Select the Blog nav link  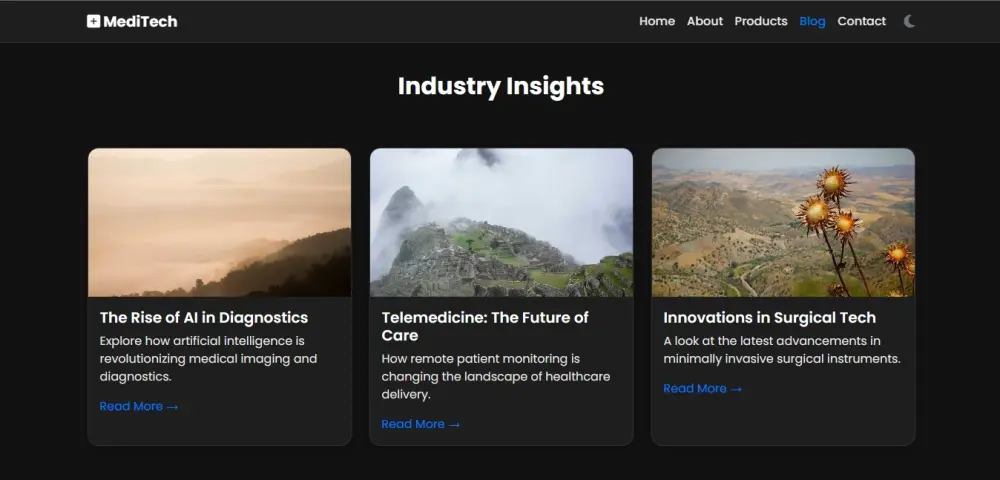[x=812, y=21]
